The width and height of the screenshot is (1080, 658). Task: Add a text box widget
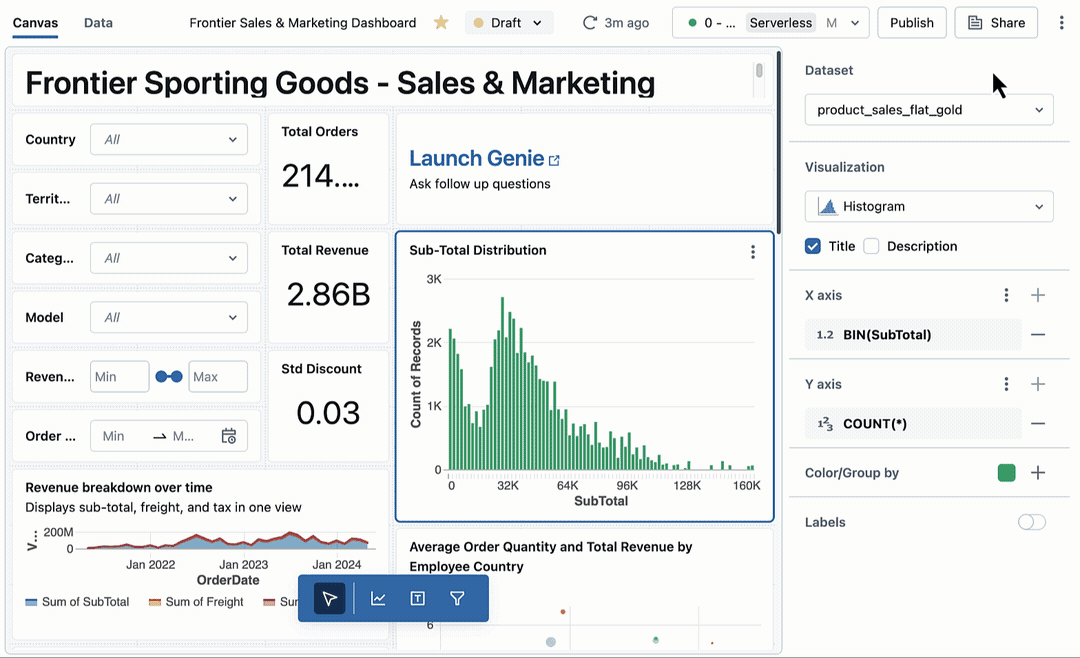417,599
